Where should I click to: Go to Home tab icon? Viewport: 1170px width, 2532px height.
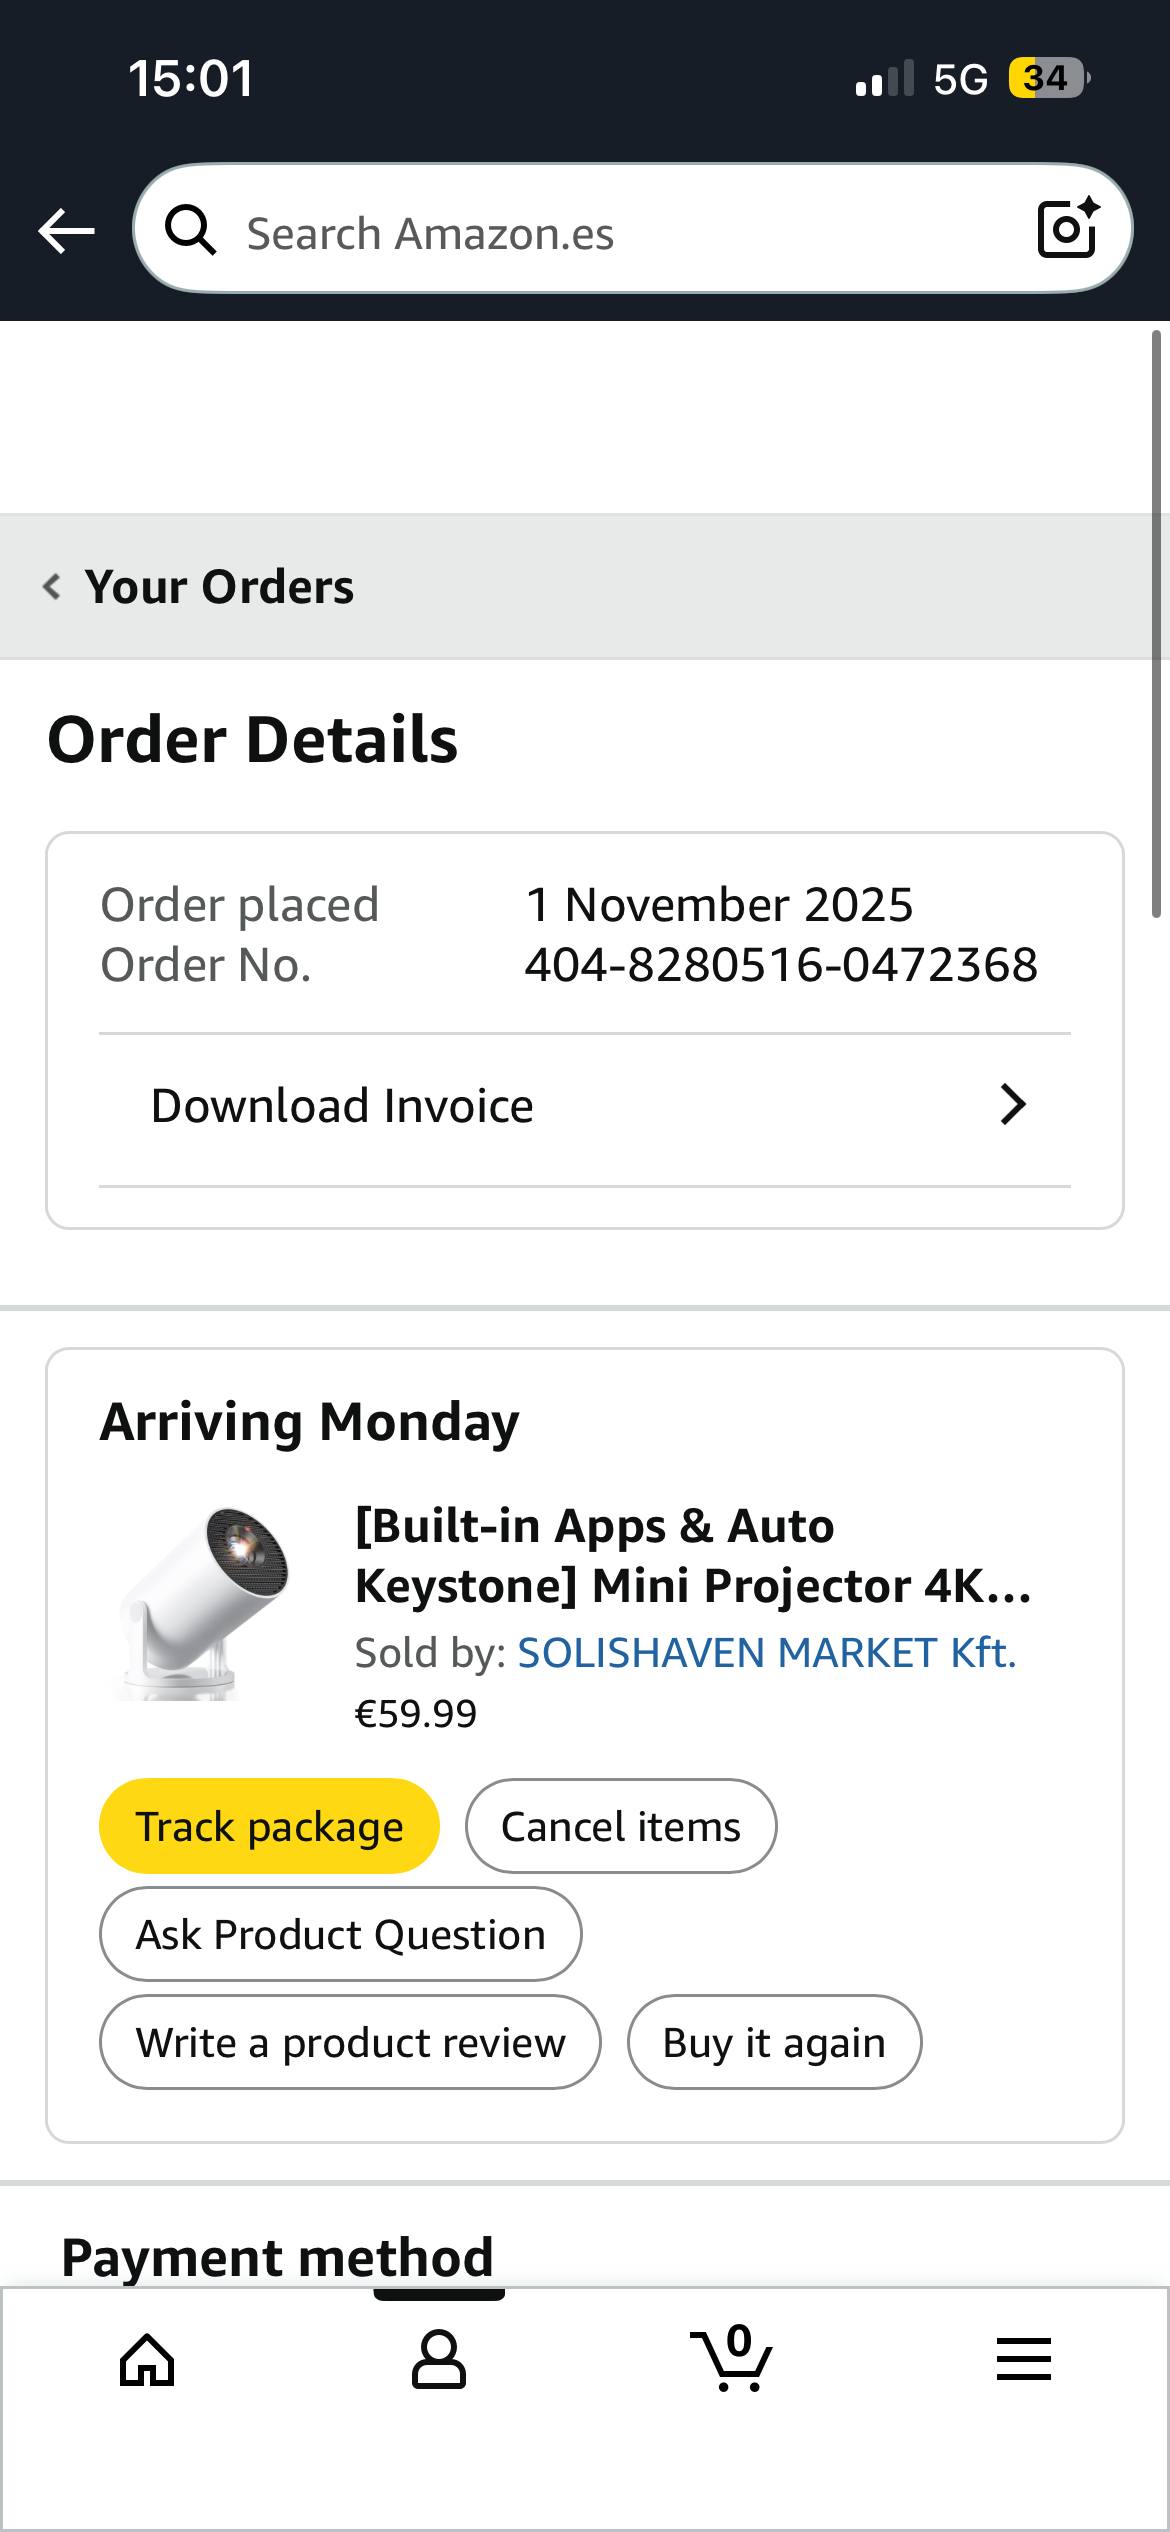[x=147, y=2360]
